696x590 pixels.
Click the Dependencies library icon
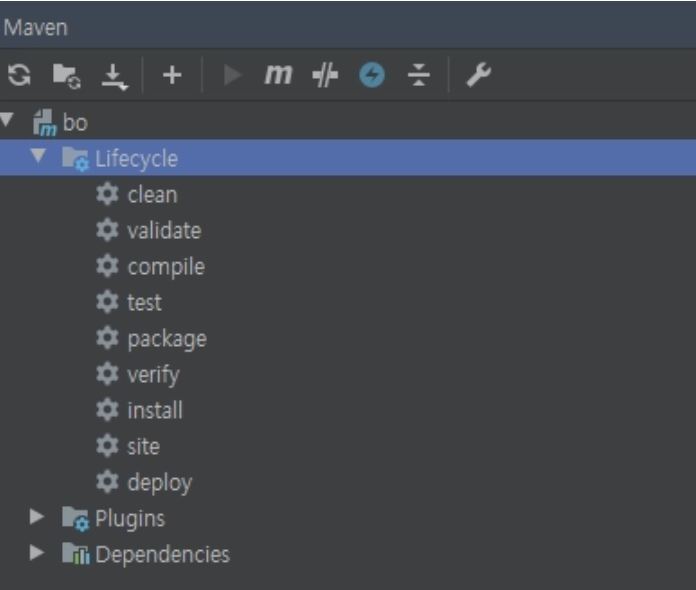(75, 554)
